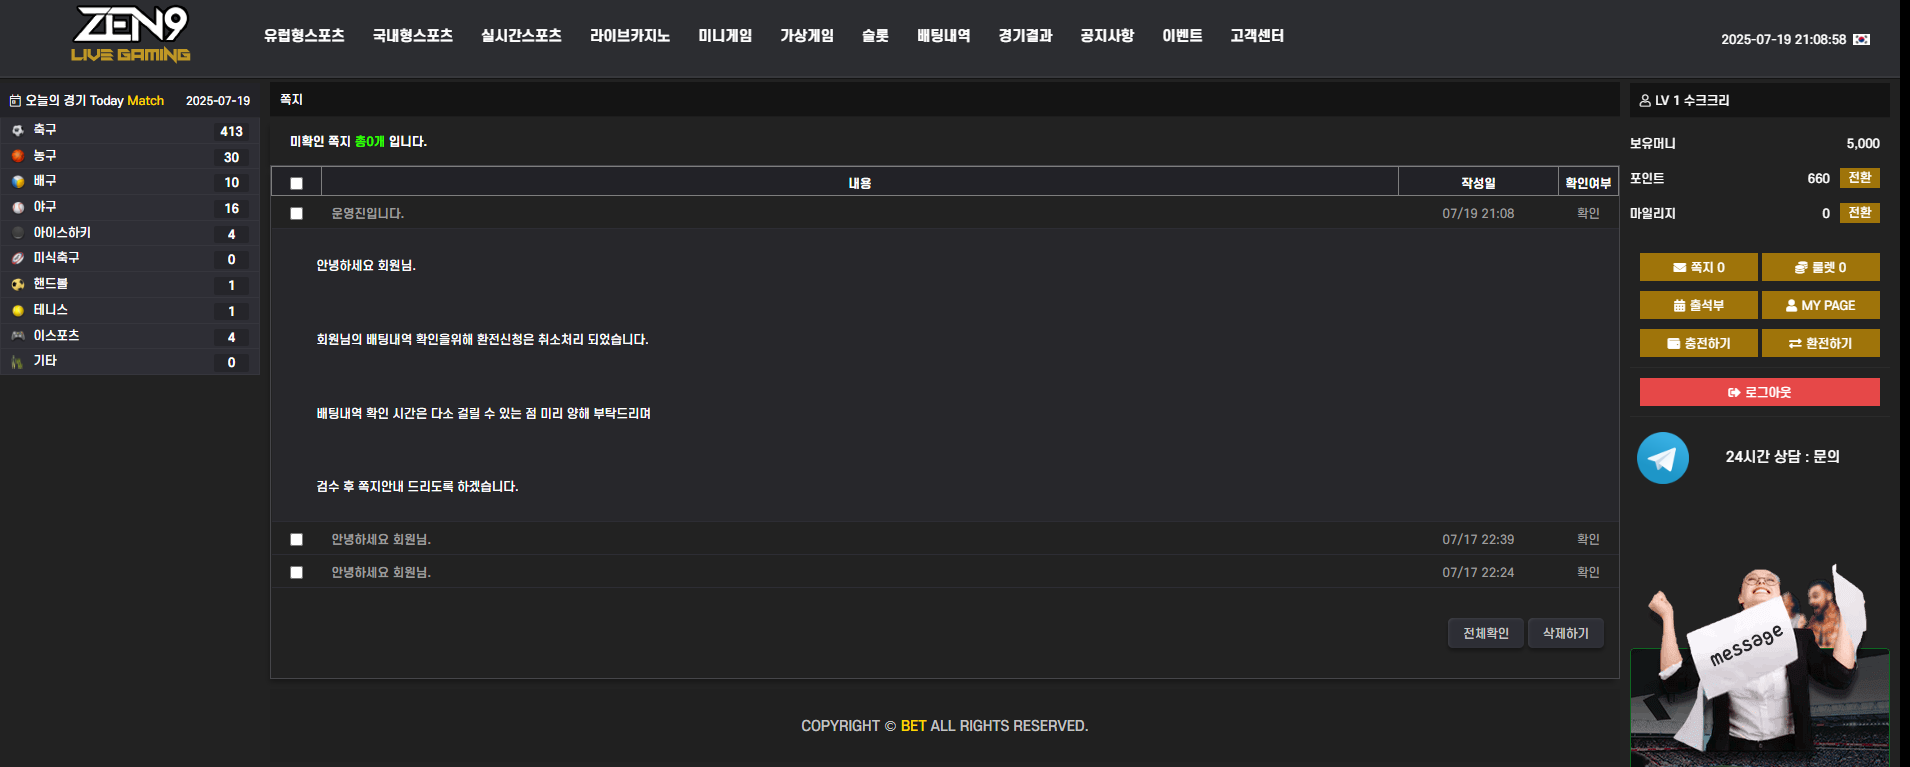Click the volleyball icon in sidebar
The width and height of the screenshot is (1910, 767).
click(17, 182)
